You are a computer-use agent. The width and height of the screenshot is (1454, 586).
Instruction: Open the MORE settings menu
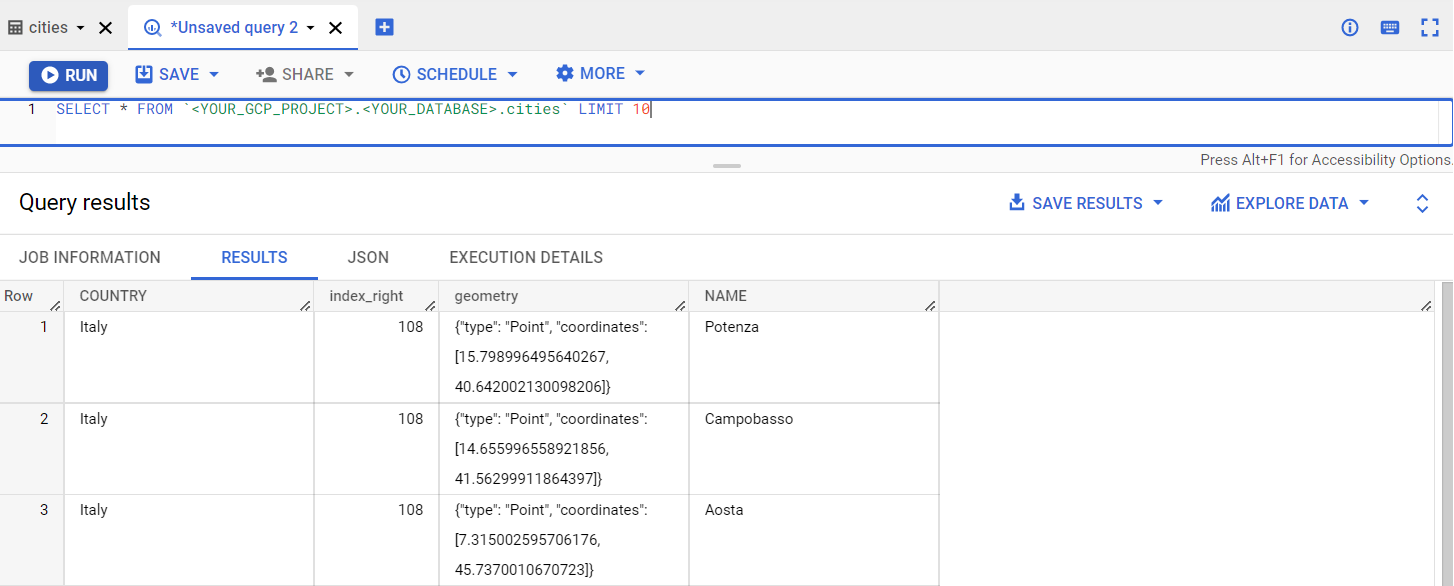[x=590, y=74]
